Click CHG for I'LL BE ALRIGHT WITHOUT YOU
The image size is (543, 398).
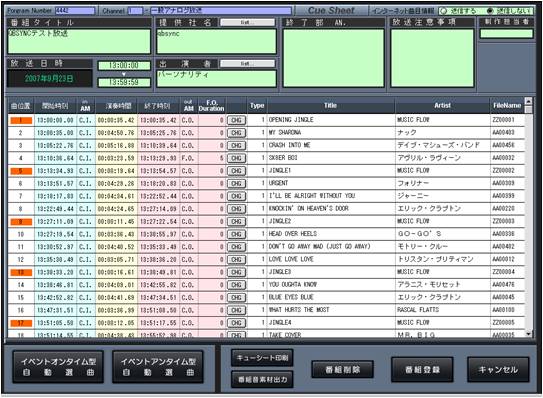pos(236,196)
